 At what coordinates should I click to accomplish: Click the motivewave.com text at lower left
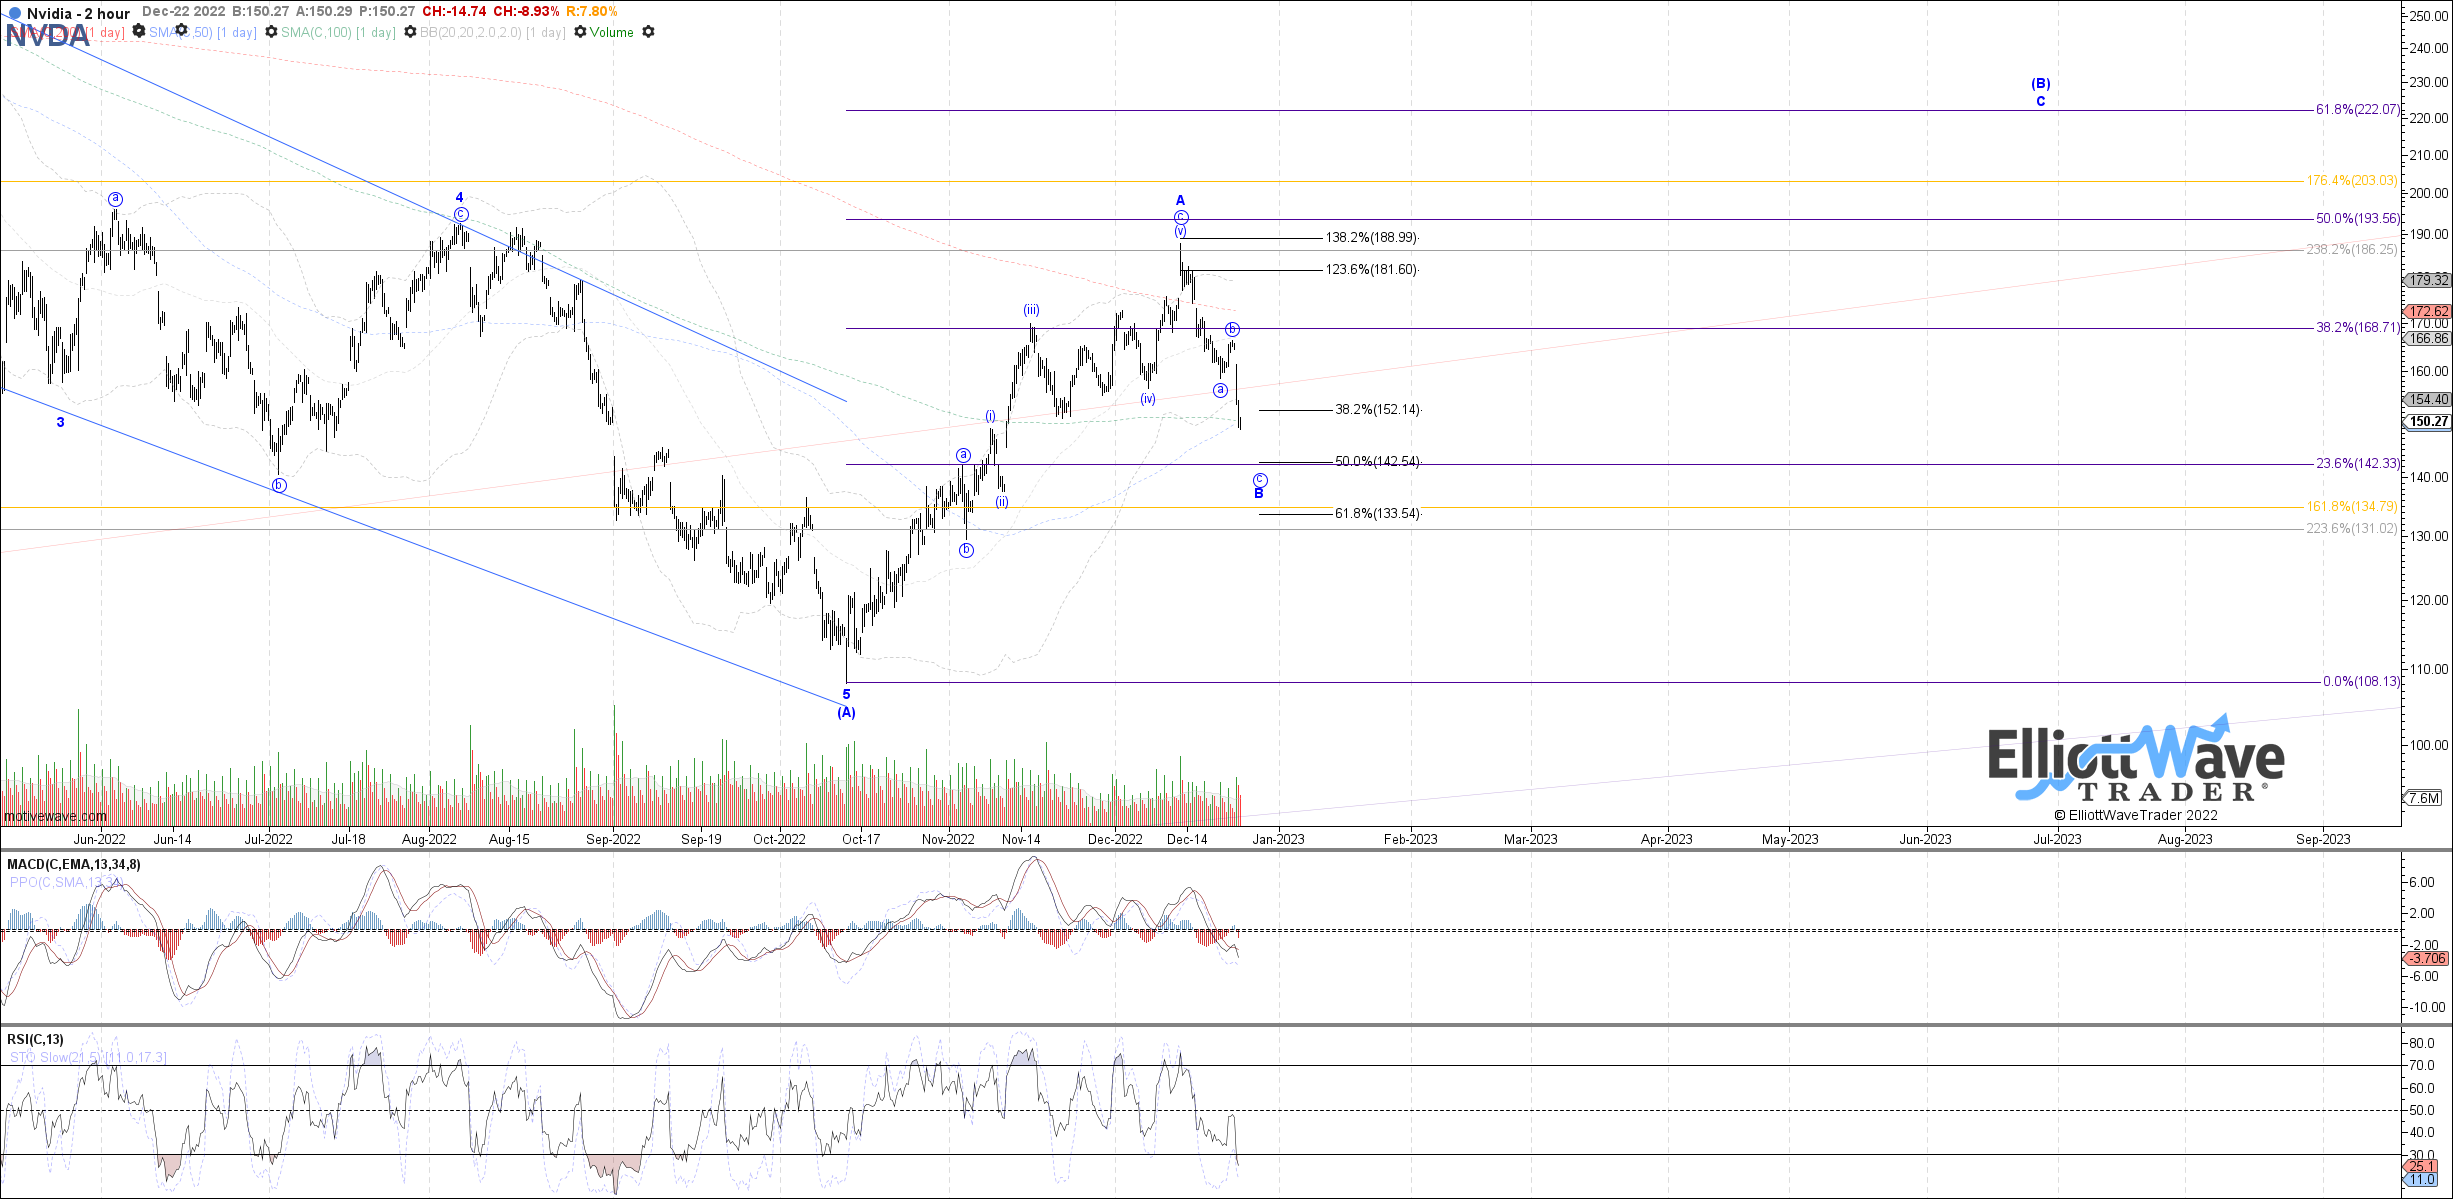55,817
